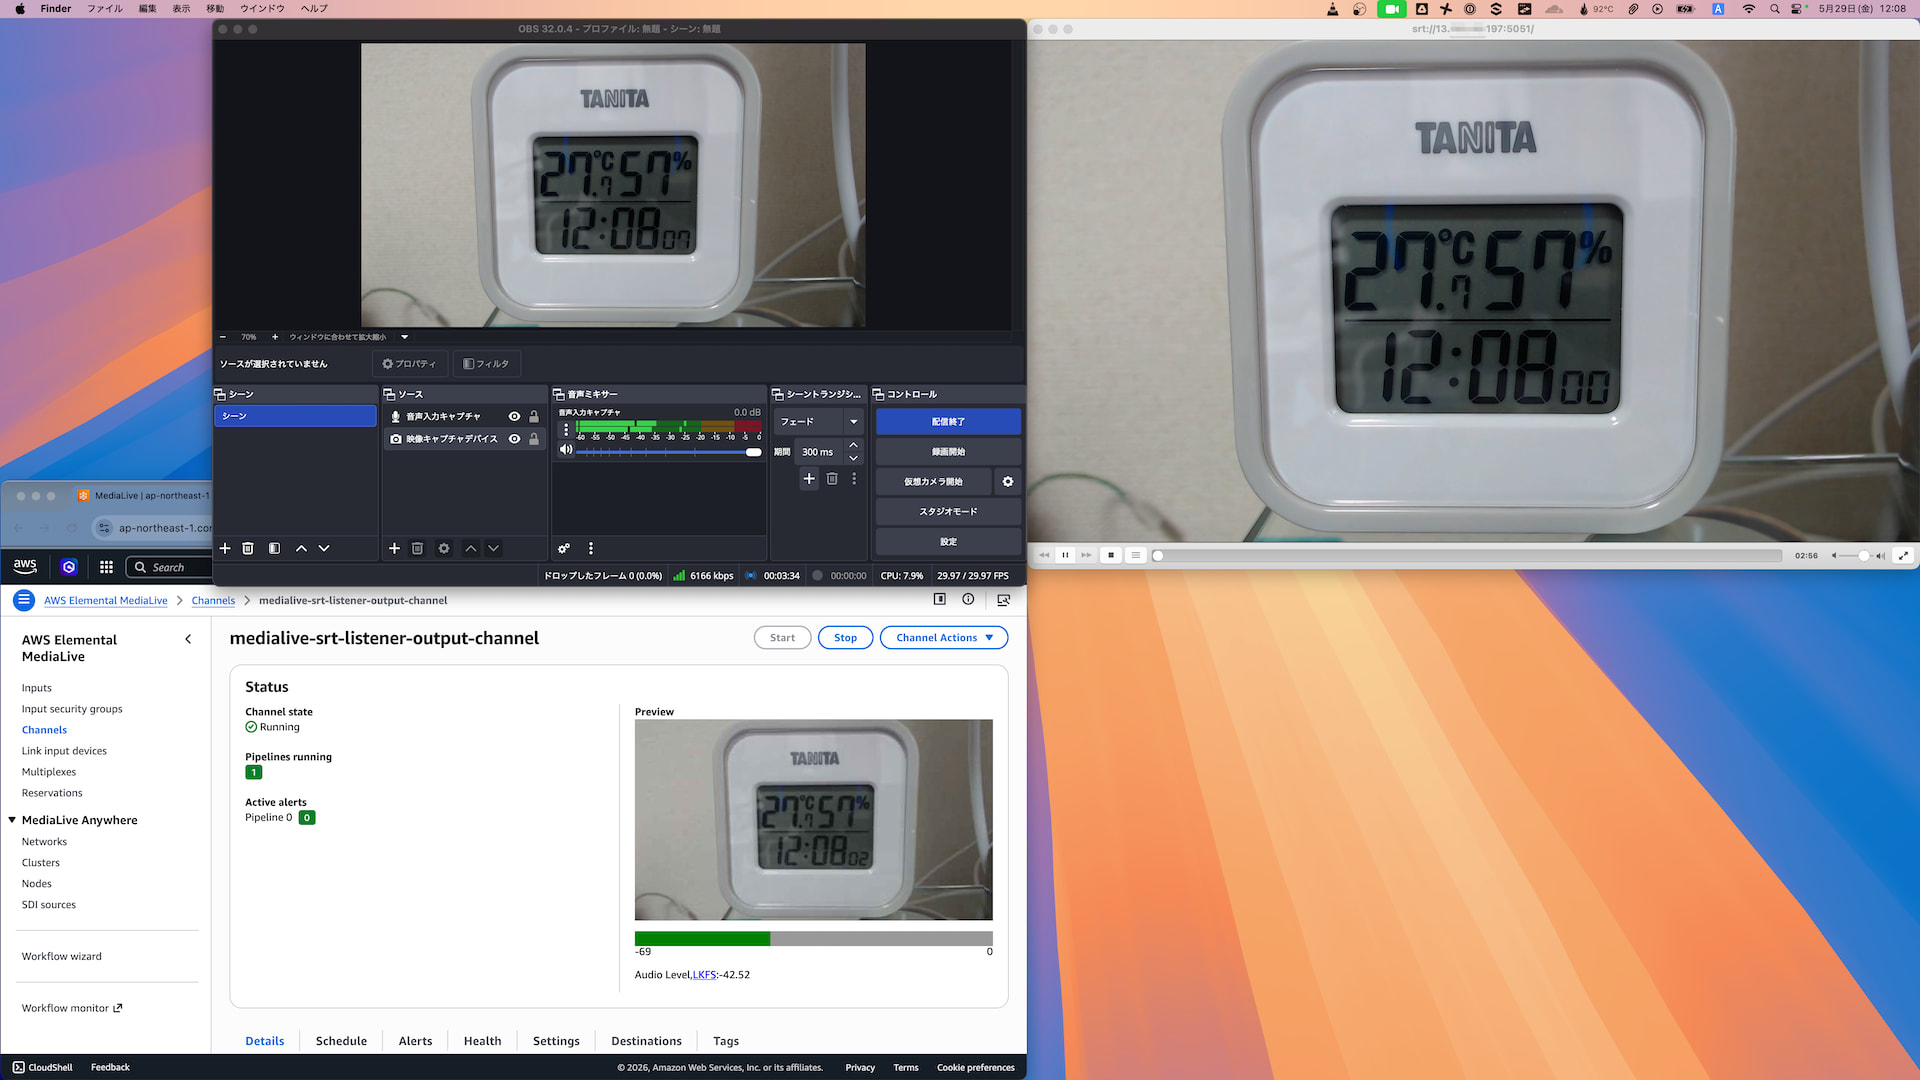This screenshot has height=1080, width=1920.
Task: Collapse the MediaLive Anywhere section
Action: click(12, 820)
